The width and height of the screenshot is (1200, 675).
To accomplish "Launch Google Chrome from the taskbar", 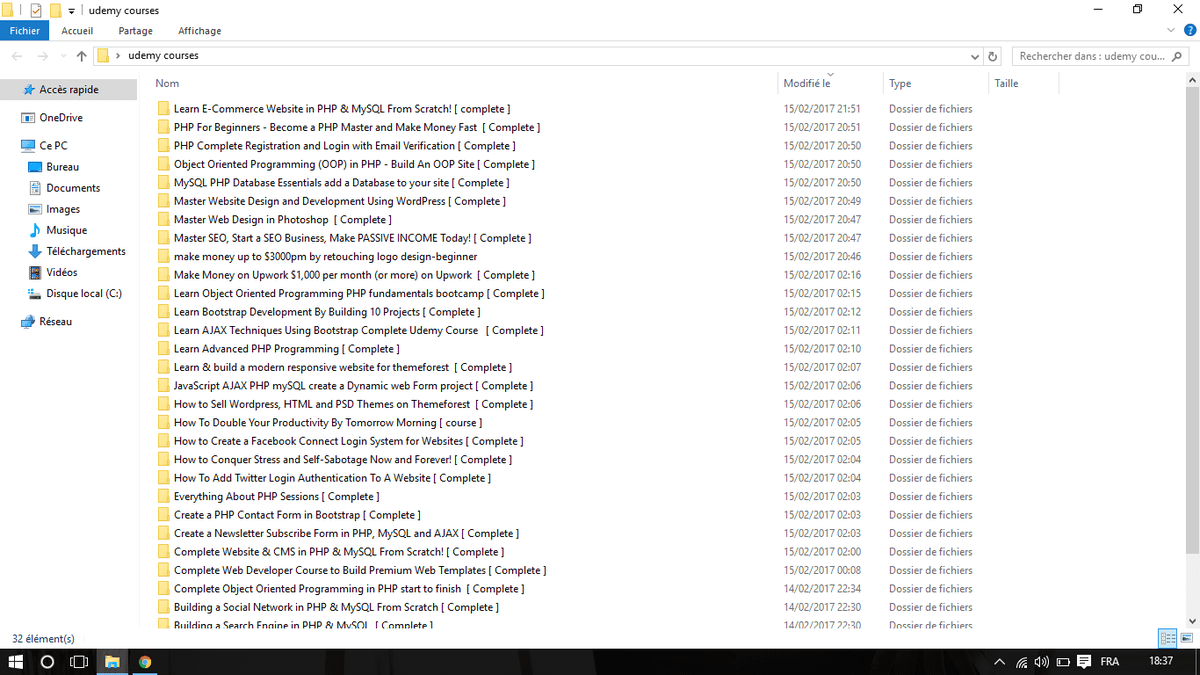I will [x=145, y=662].
